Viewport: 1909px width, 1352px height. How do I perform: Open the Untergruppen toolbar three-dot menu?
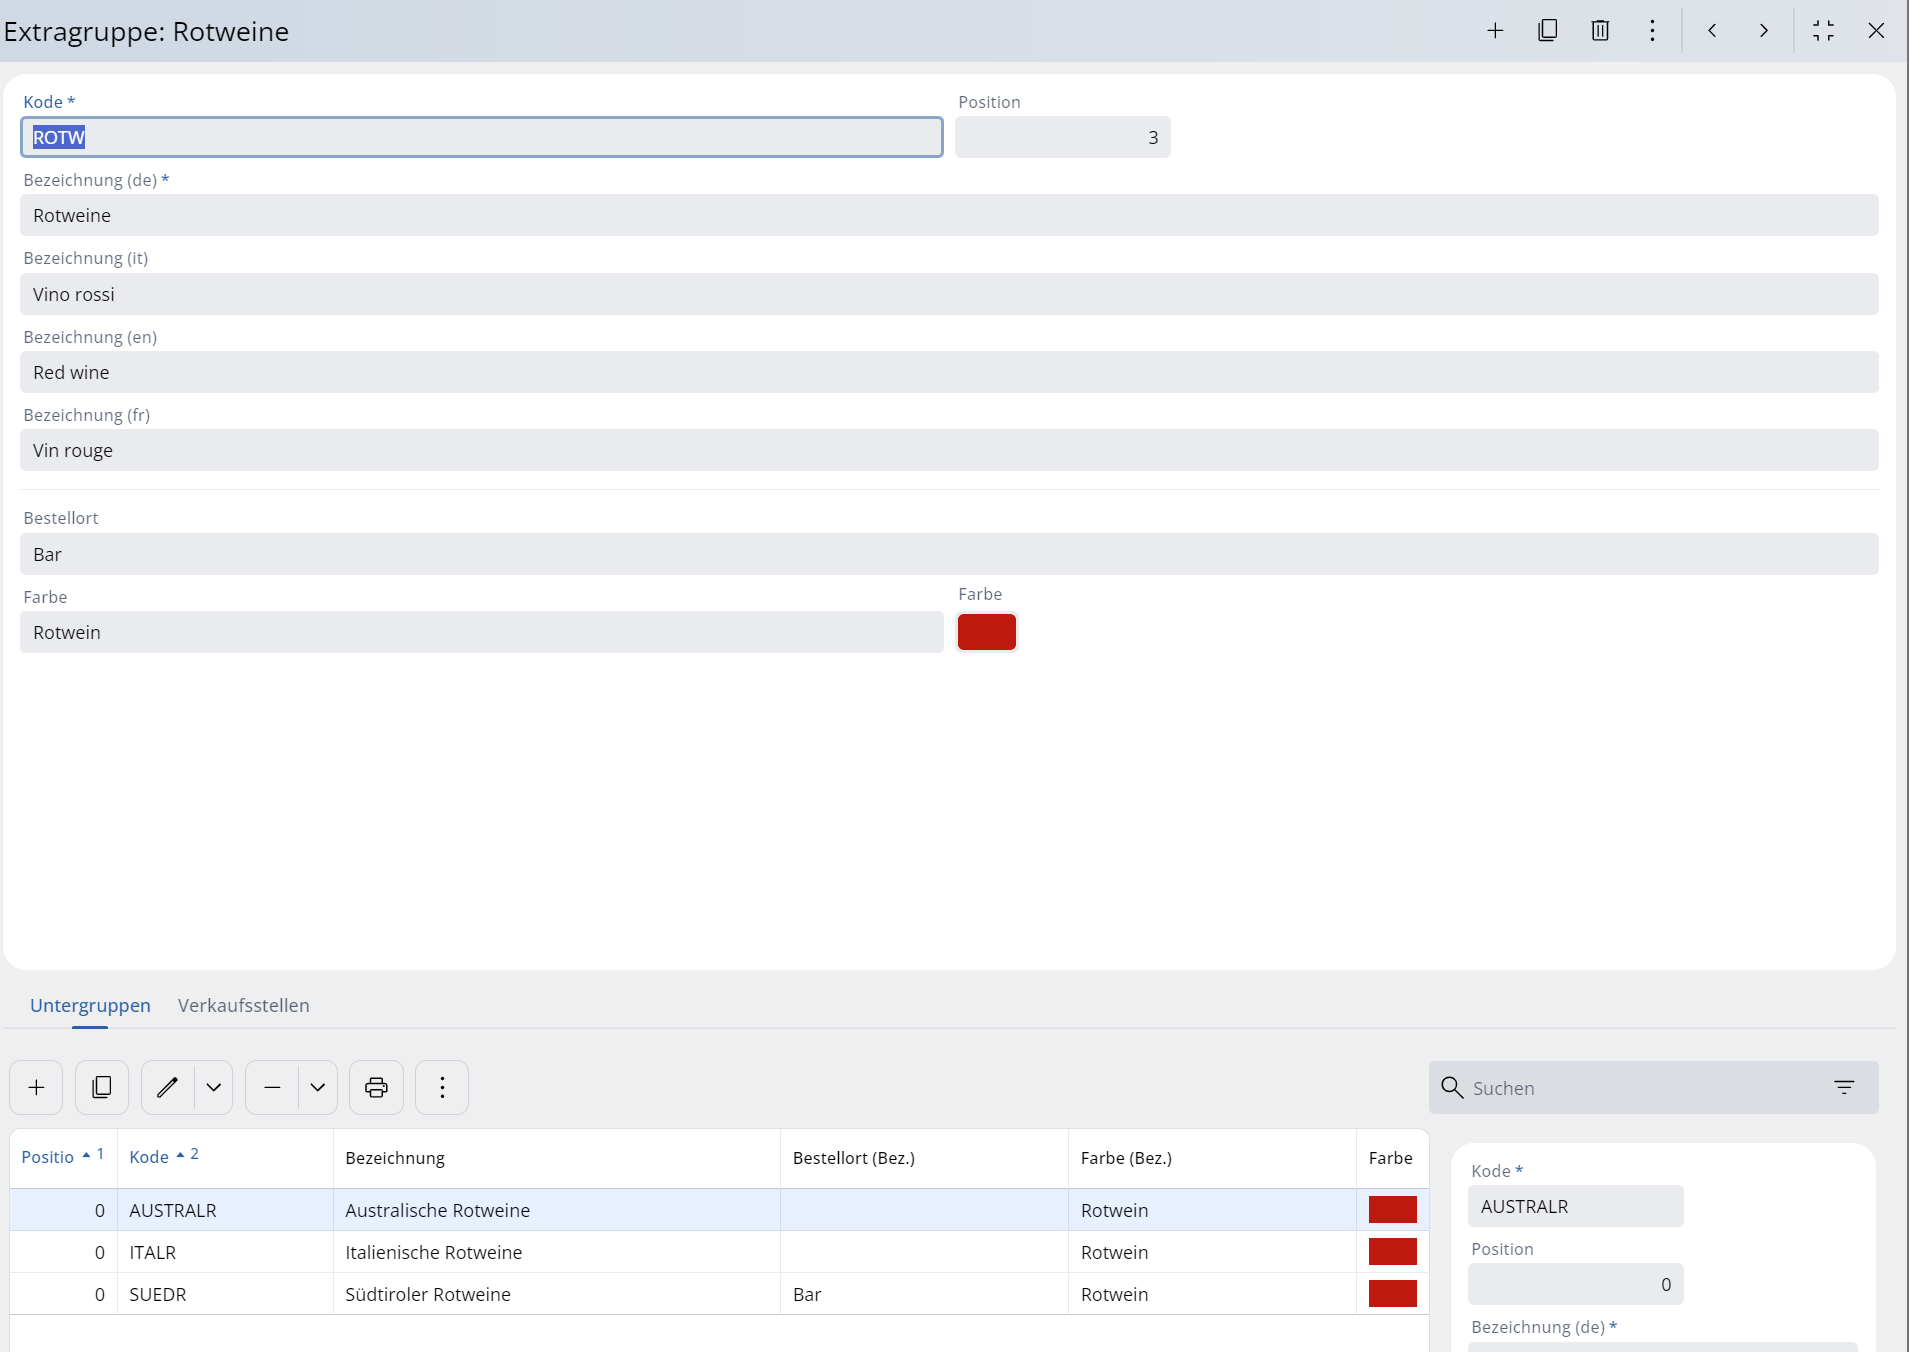(442, 1087)
